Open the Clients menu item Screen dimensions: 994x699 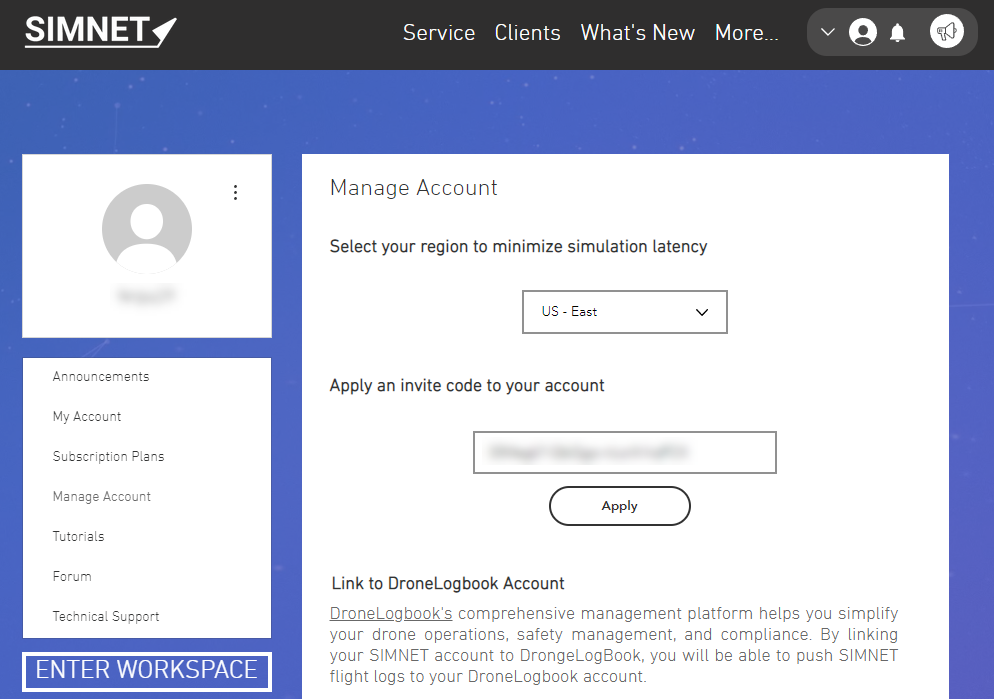[527, 33]
